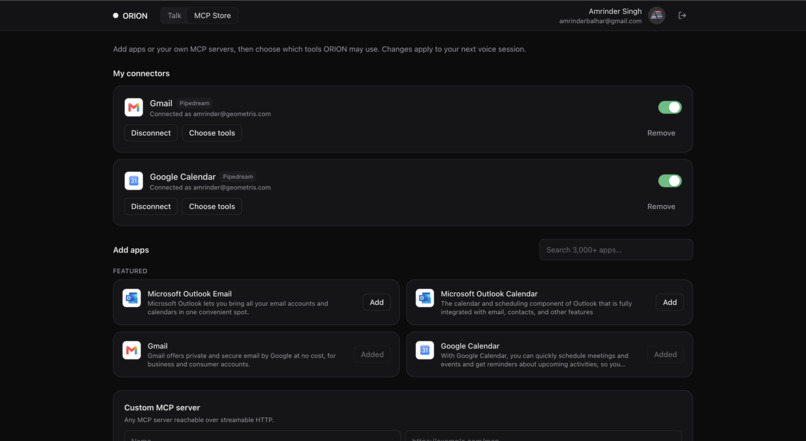Screen dimensions: 806x441
Task: Click the Google Calendar connector's connected-as text
Action: (x=210, y=188)
